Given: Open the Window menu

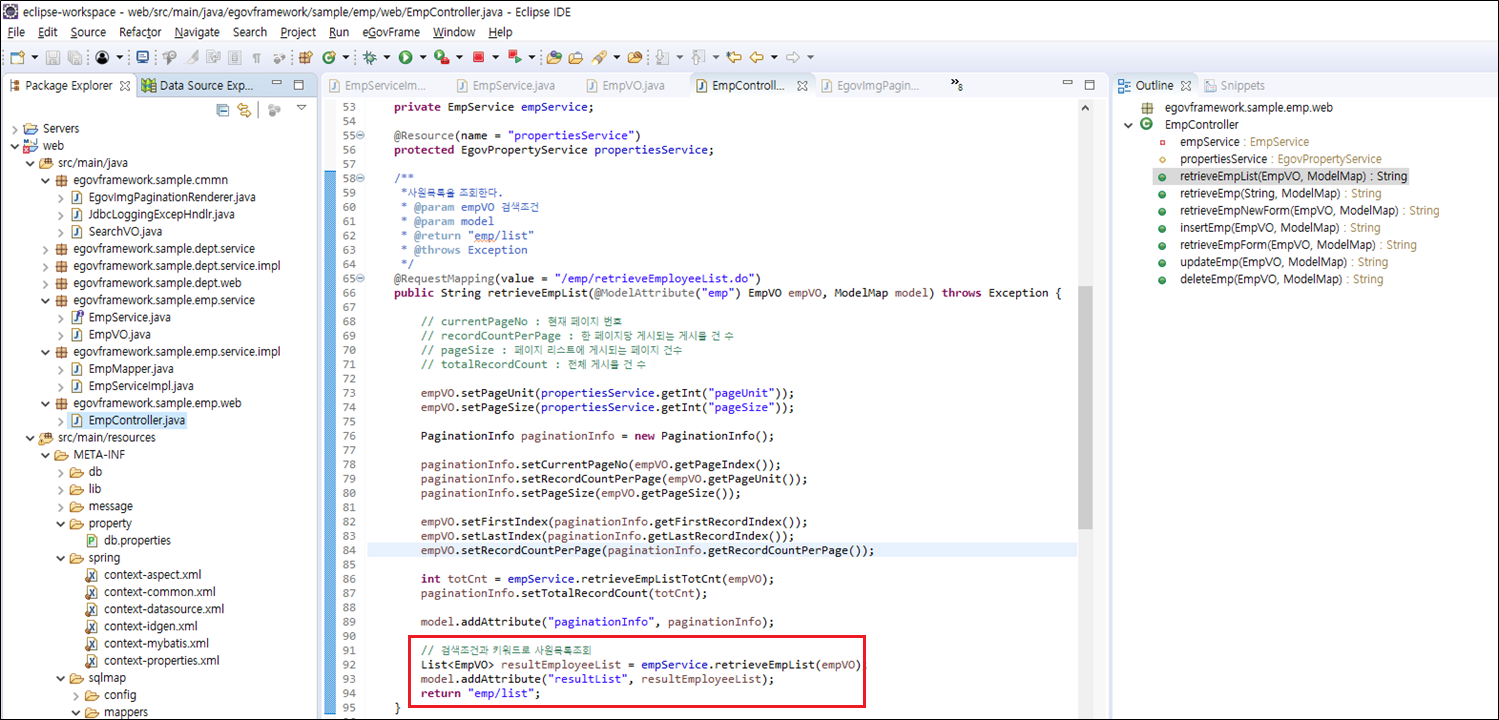Looking at the screenshot, I should point(454,32).
